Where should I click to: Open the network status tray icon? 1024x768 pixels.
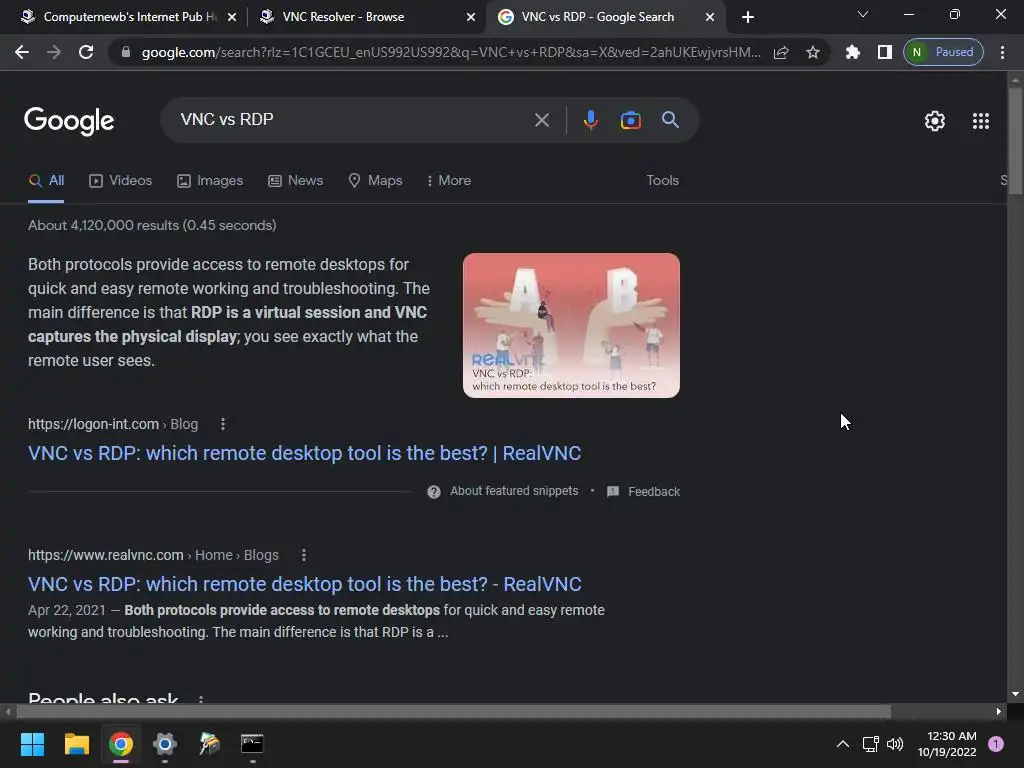[871, 744]
